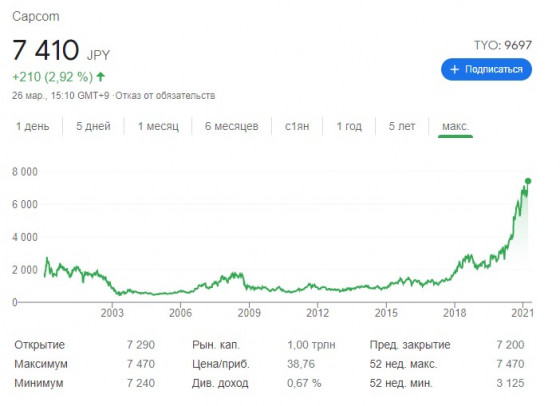Switch to the 1 год tab
560x406 pixels.
pos(349,126)
